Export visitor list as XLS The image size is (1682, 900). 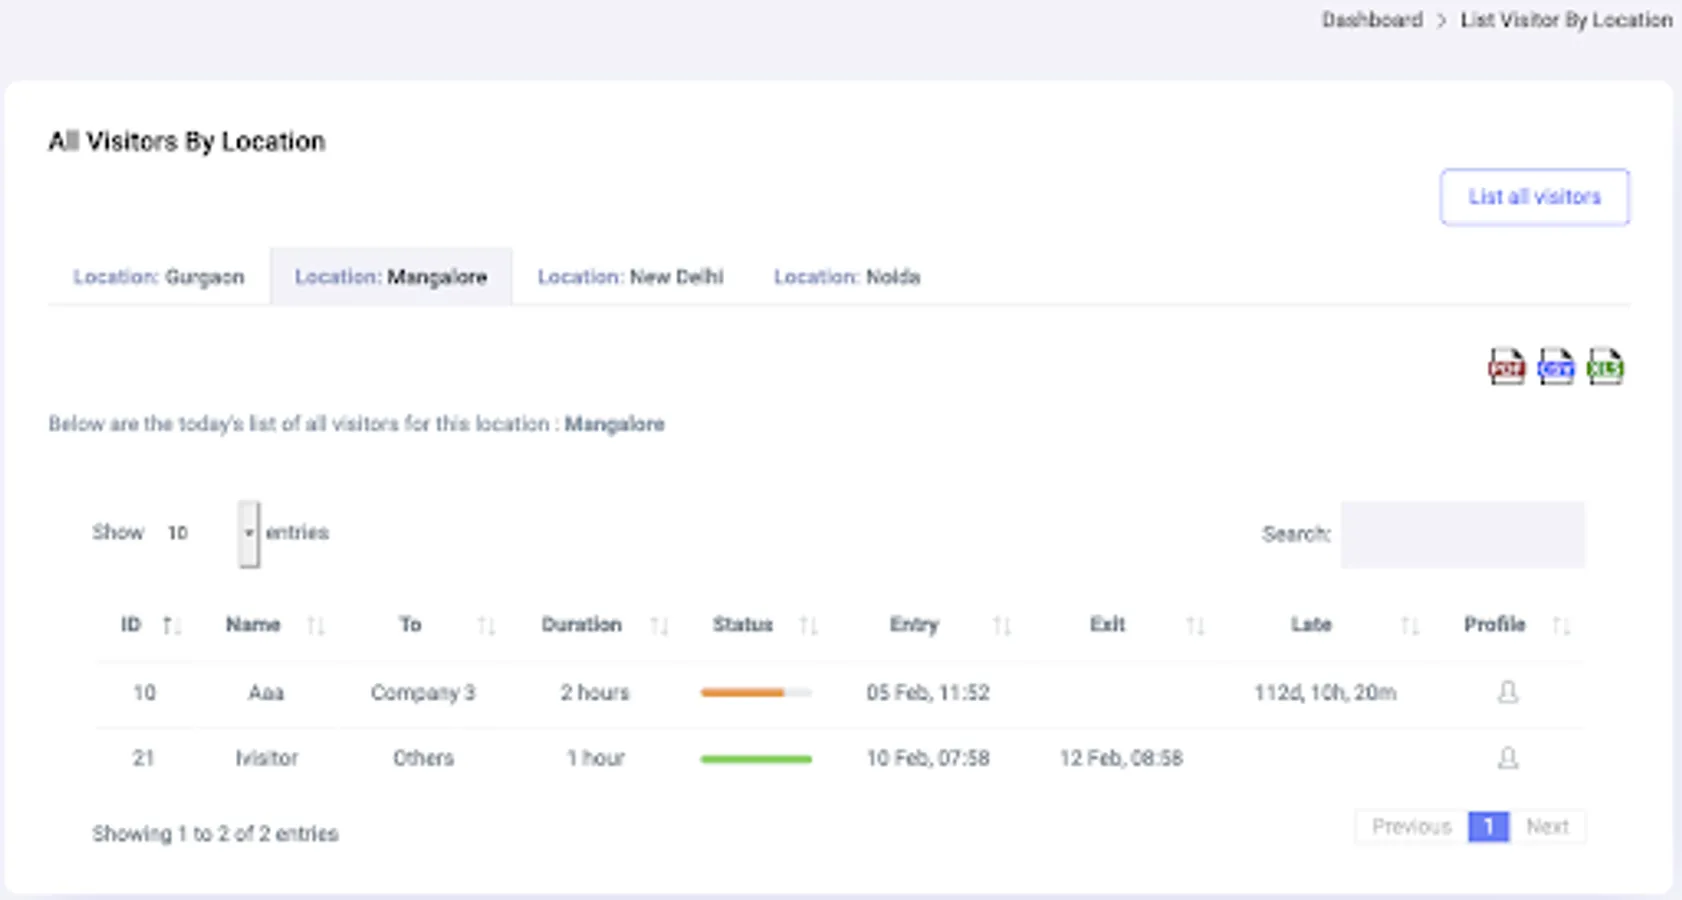coord(1605,367)
